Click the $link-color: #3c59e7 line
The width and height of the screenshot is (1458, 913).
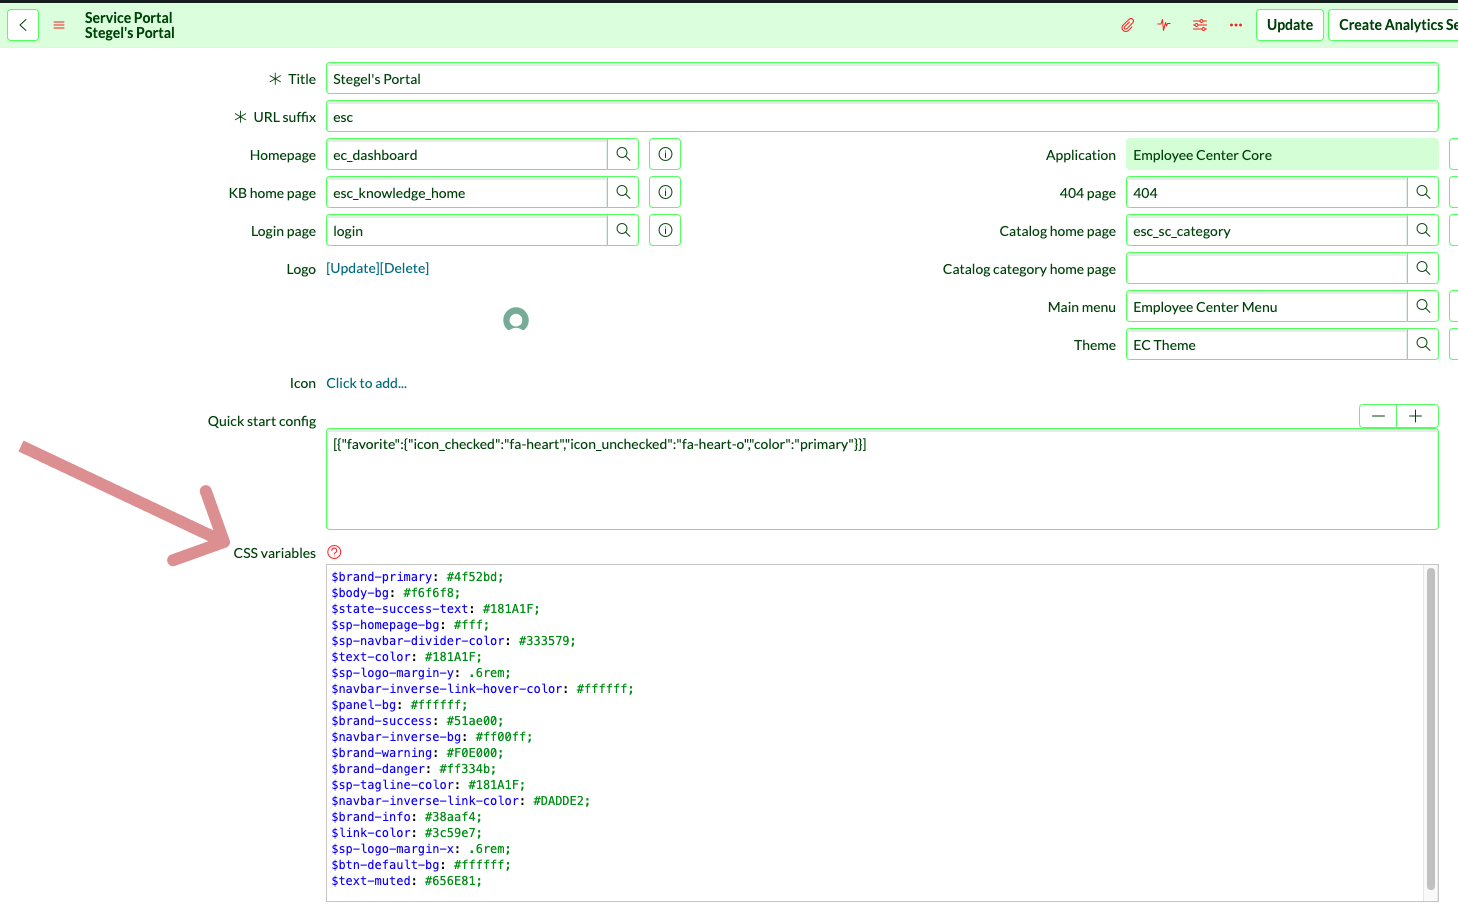pos(406,833)
